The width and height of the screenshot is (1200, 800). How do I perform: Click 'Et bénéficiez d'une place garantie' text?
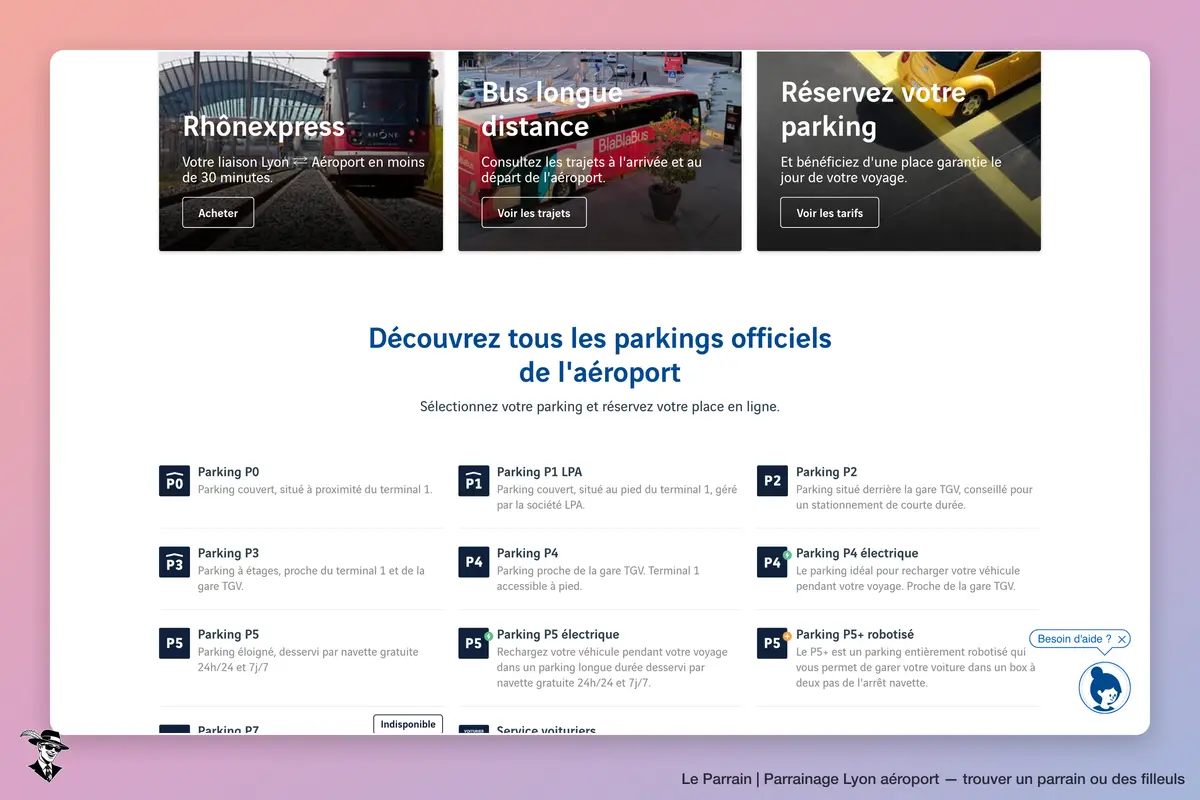[891, 170]
